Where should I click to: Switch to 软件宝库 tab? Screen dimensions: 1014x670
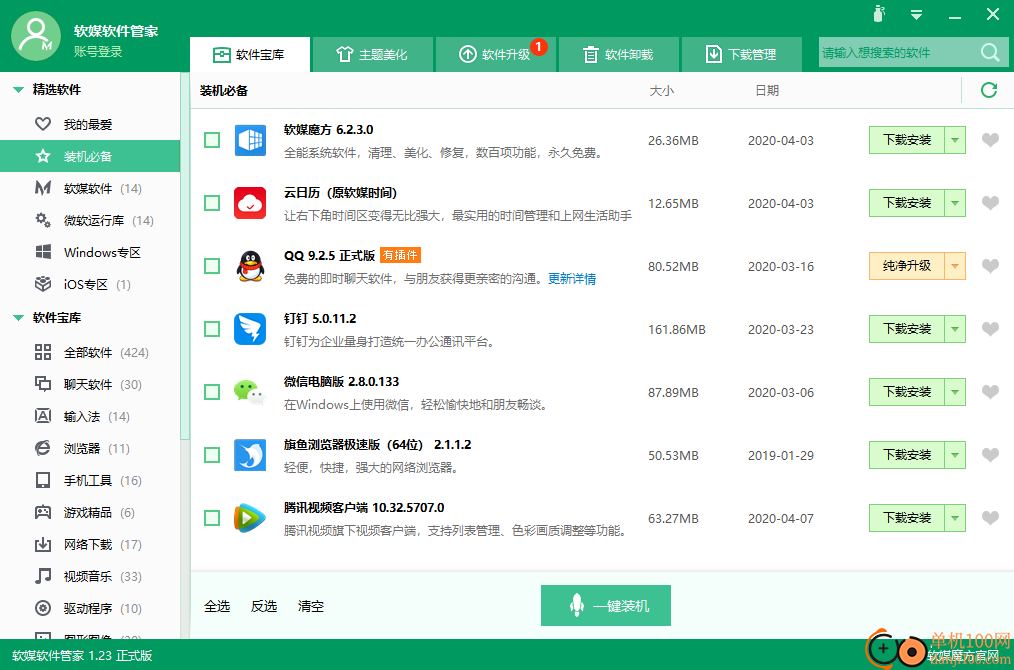pyautogui.click(x=250, y=54)
